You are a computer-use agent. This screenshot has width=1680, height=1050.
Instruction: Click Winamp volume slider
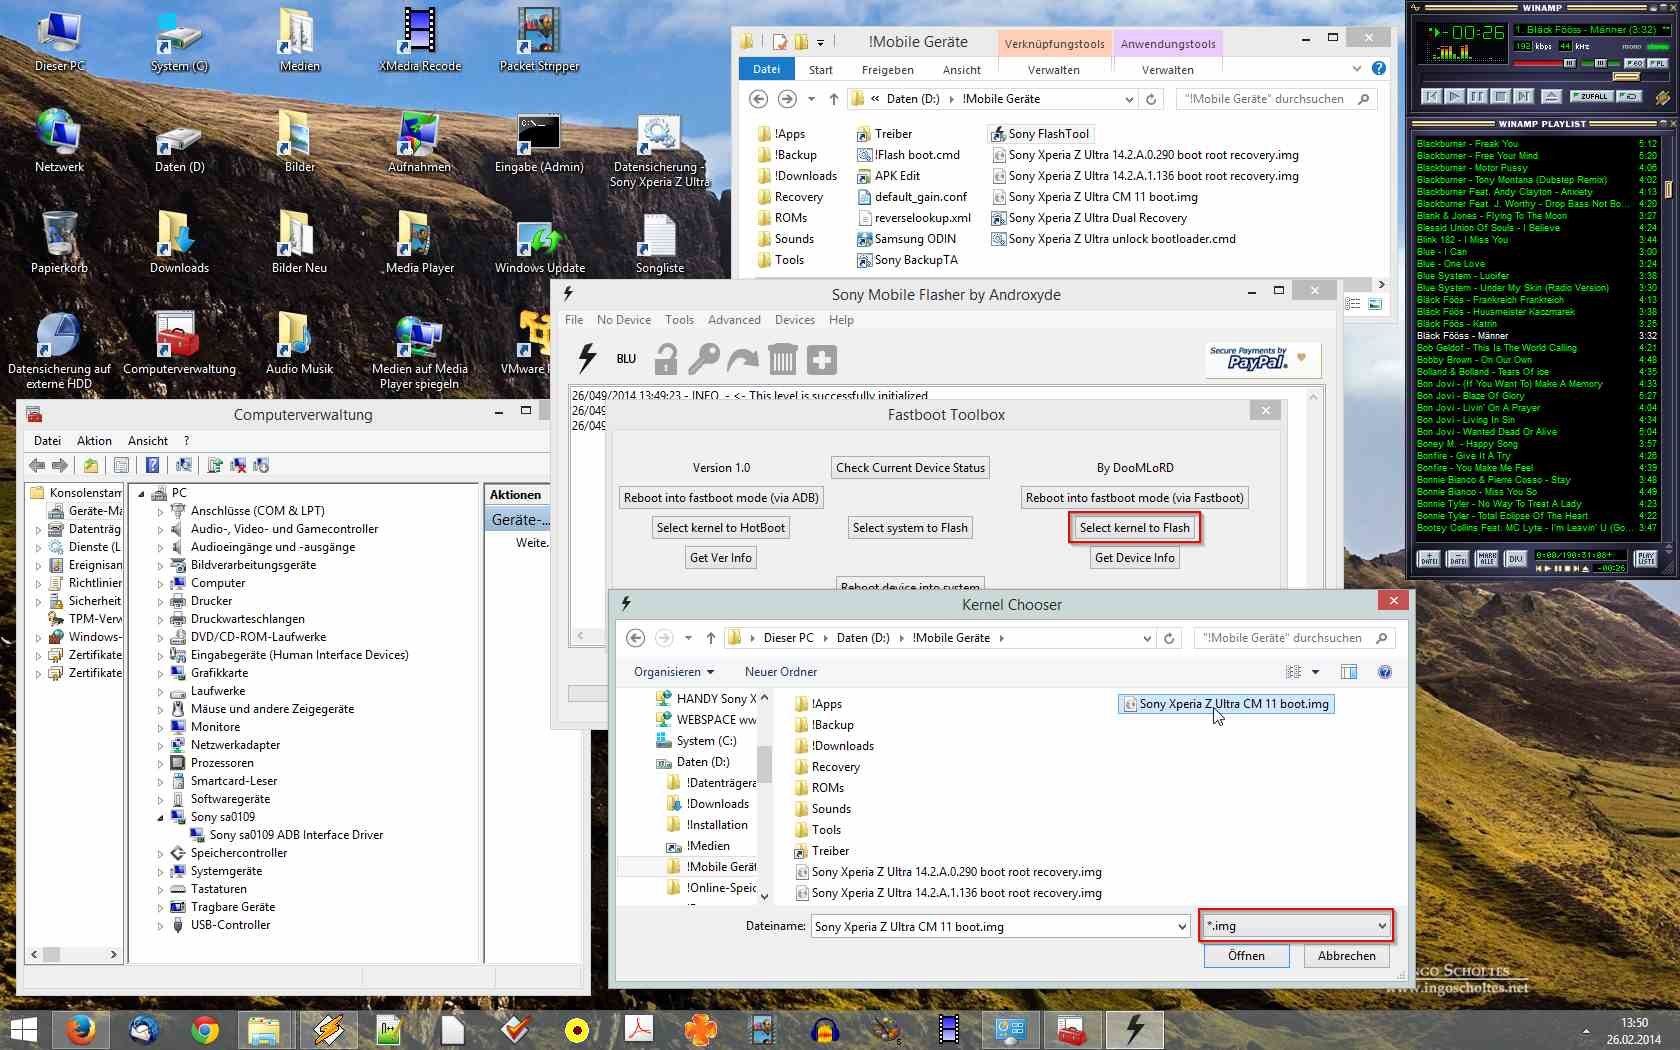(1544, 63)
